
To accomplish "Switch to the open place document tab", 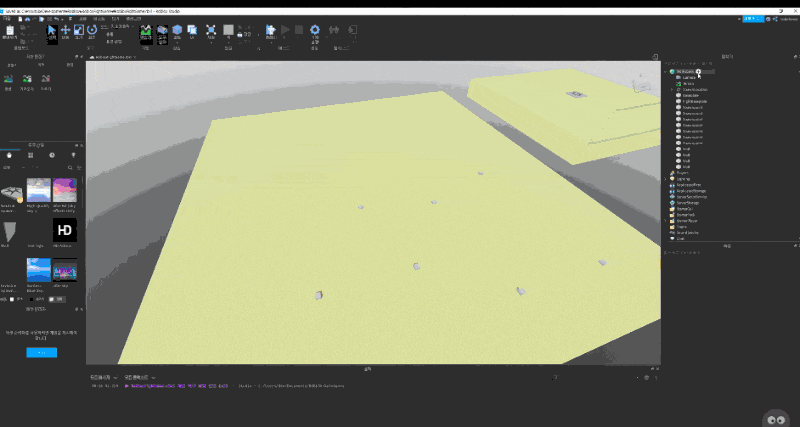I will [112, 58].
